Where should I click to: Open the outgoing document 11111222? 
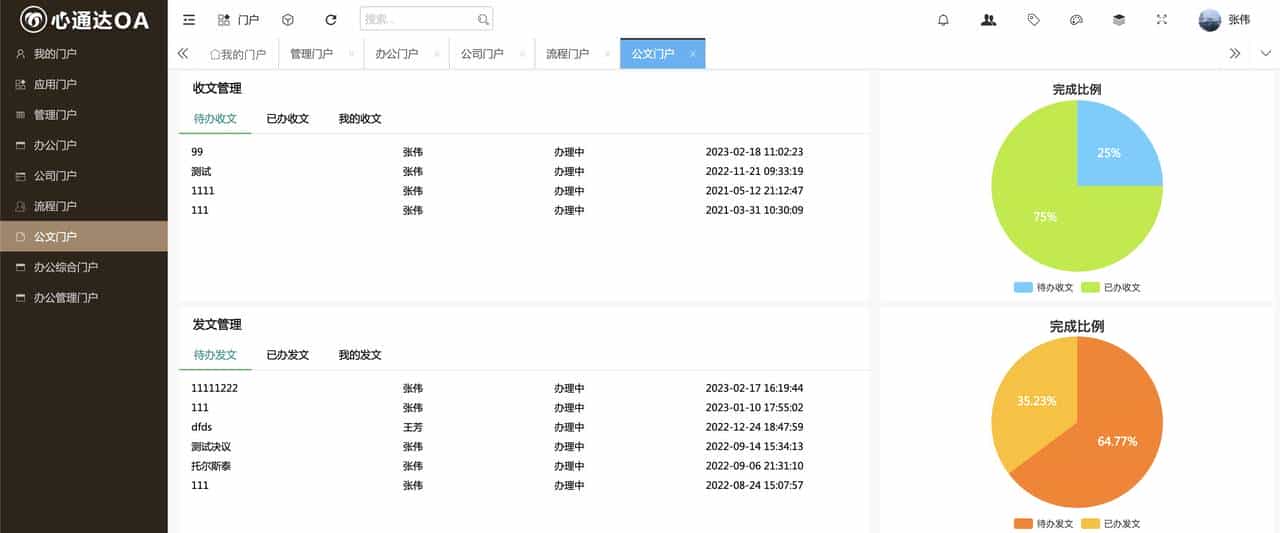click(x=215, y=388)
